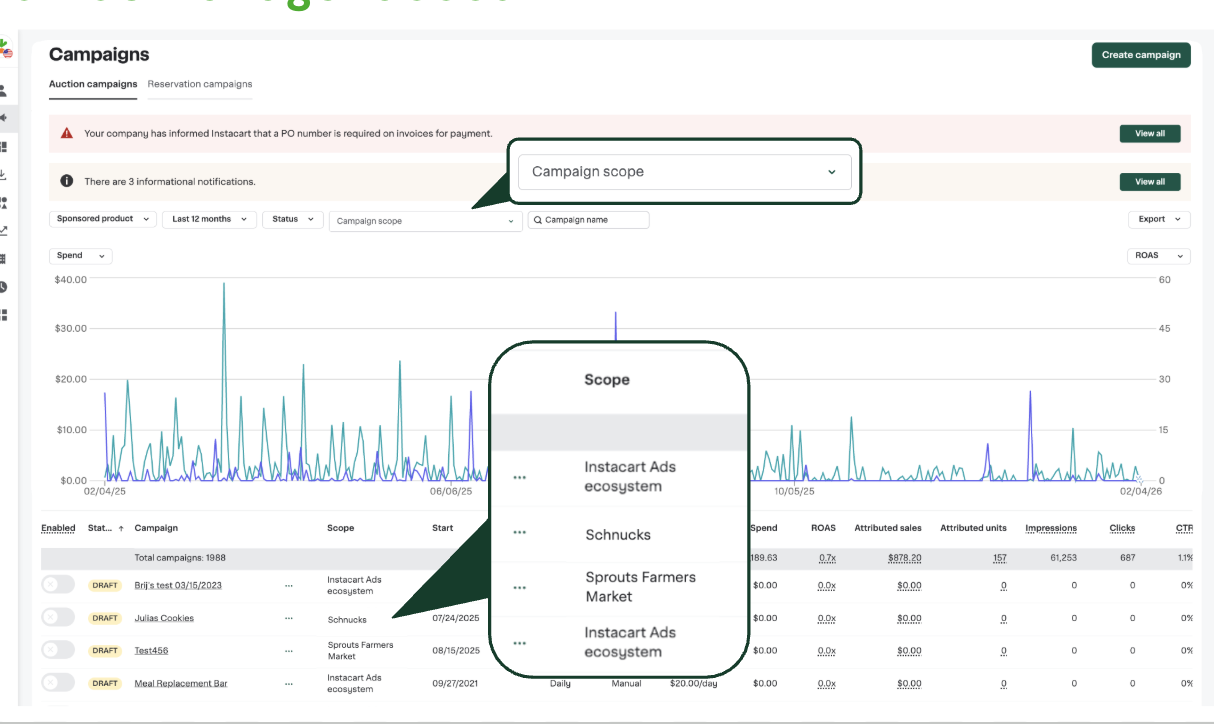The width and height of the screenshot is (1214, 724).
Task: Click the magnifier icon in Campaign name search
Action: 537,220
